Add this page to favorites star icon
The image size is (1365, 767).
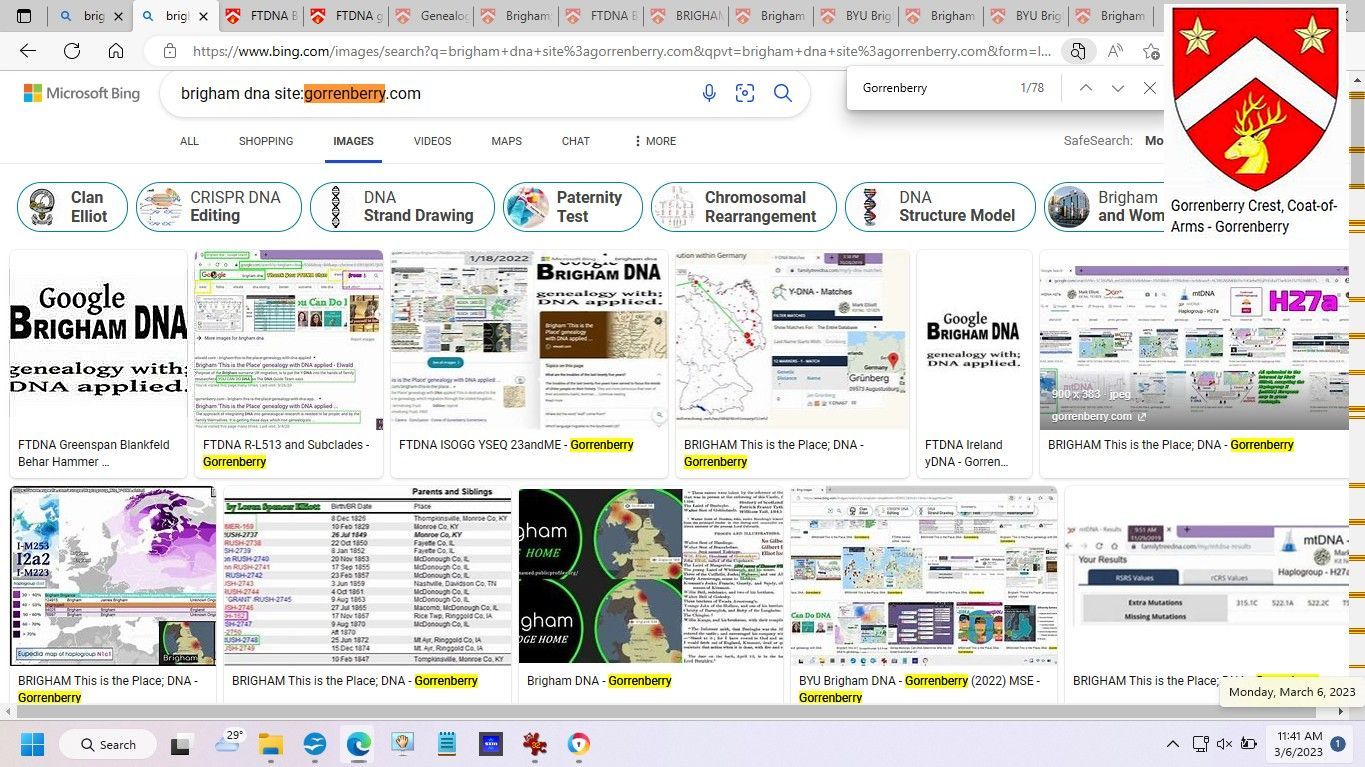coord(1152,51)
